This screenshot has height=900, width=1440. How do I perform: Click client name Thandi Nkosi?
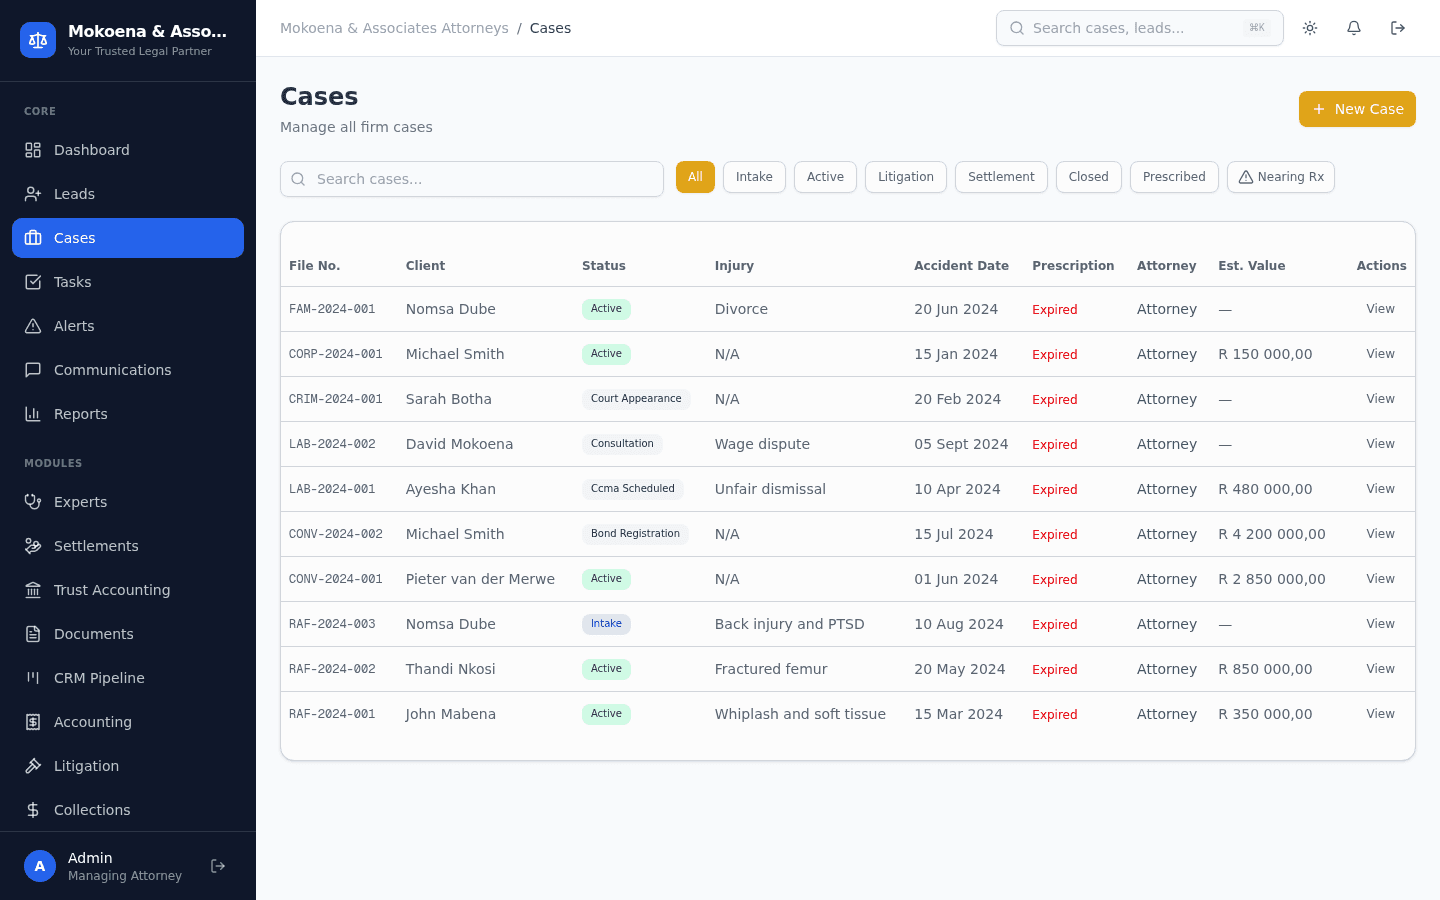(x=450, y=669)
